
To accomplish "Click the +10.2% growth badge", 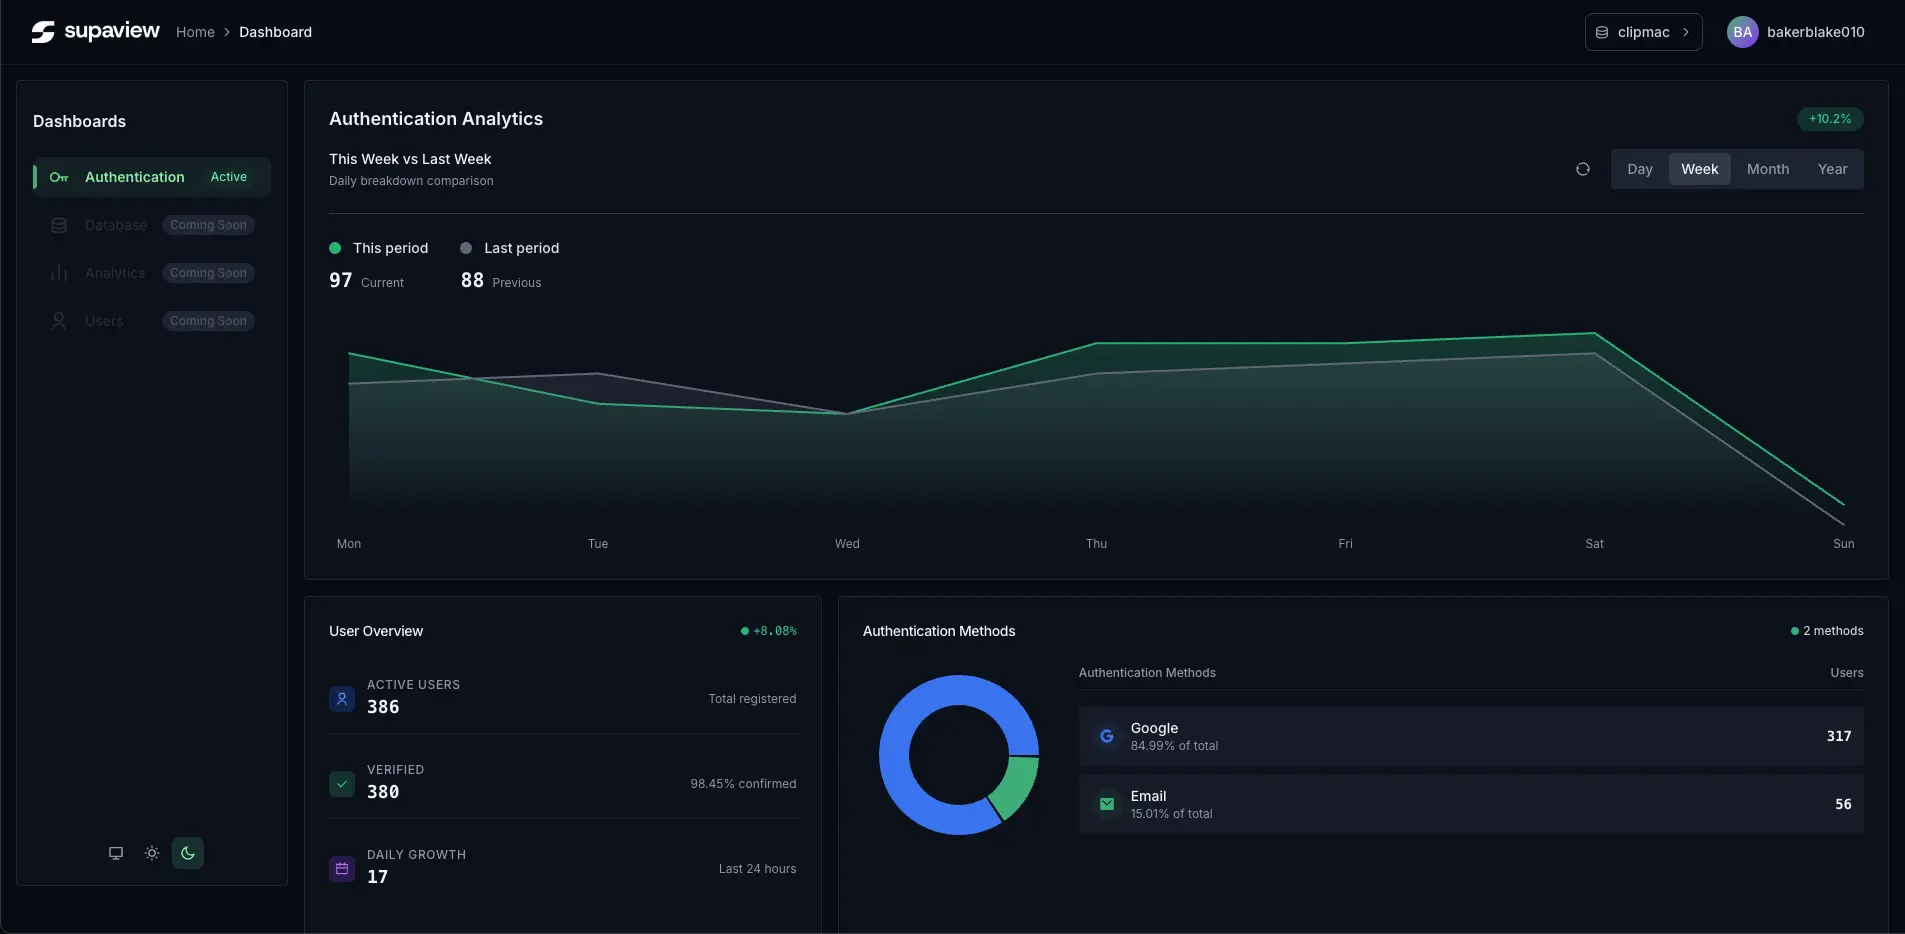I will [1830, 118].
